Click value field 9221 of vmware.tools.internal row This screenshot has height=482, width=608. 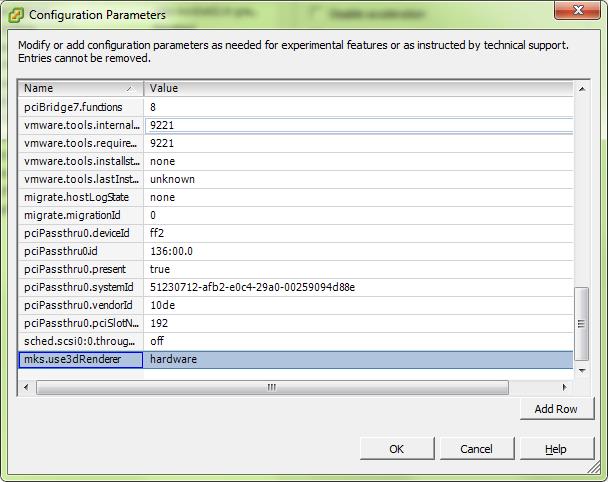pos(358,125)
